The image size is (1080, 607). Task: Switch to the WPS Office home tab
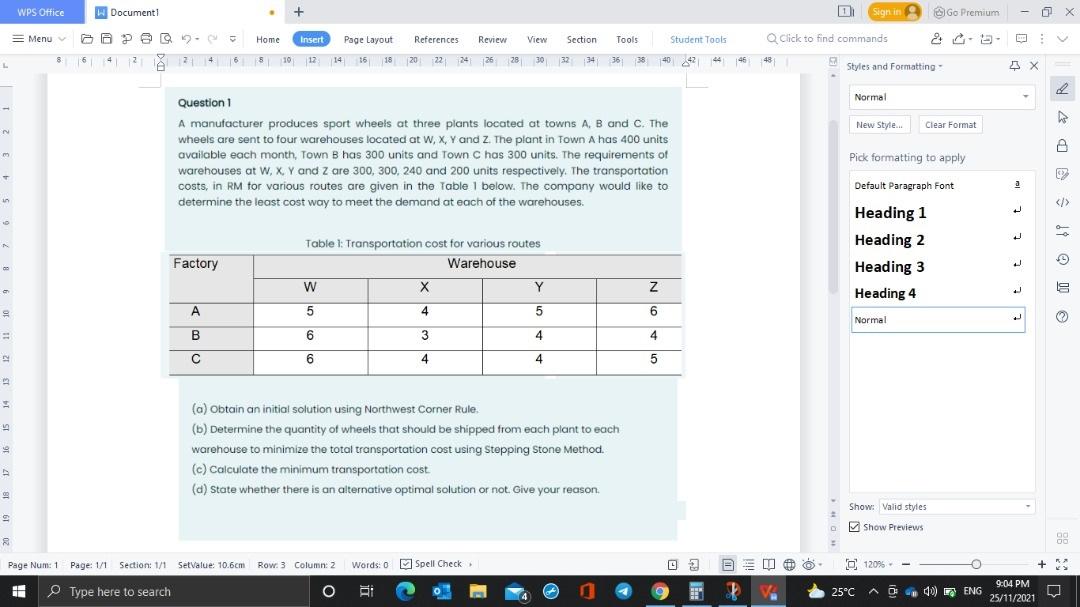41,12
